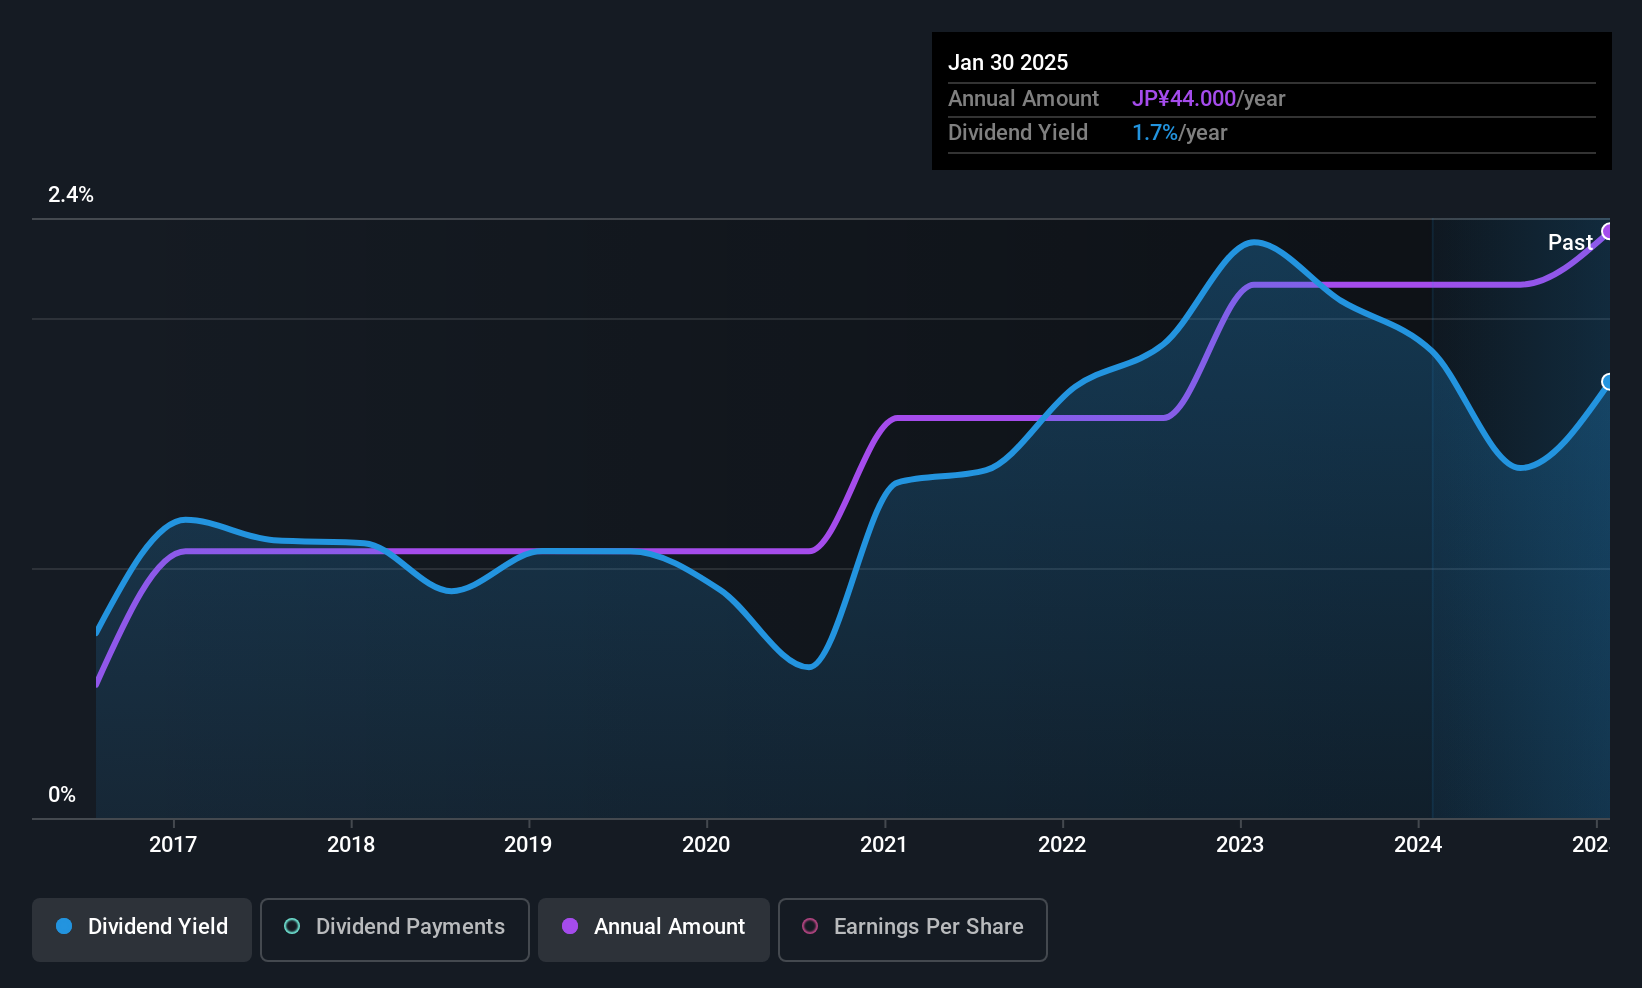The height and width of the screenshot is (988, 1642).
Task: Click the 2.4% y-axis label
Action: click(71, 195)
